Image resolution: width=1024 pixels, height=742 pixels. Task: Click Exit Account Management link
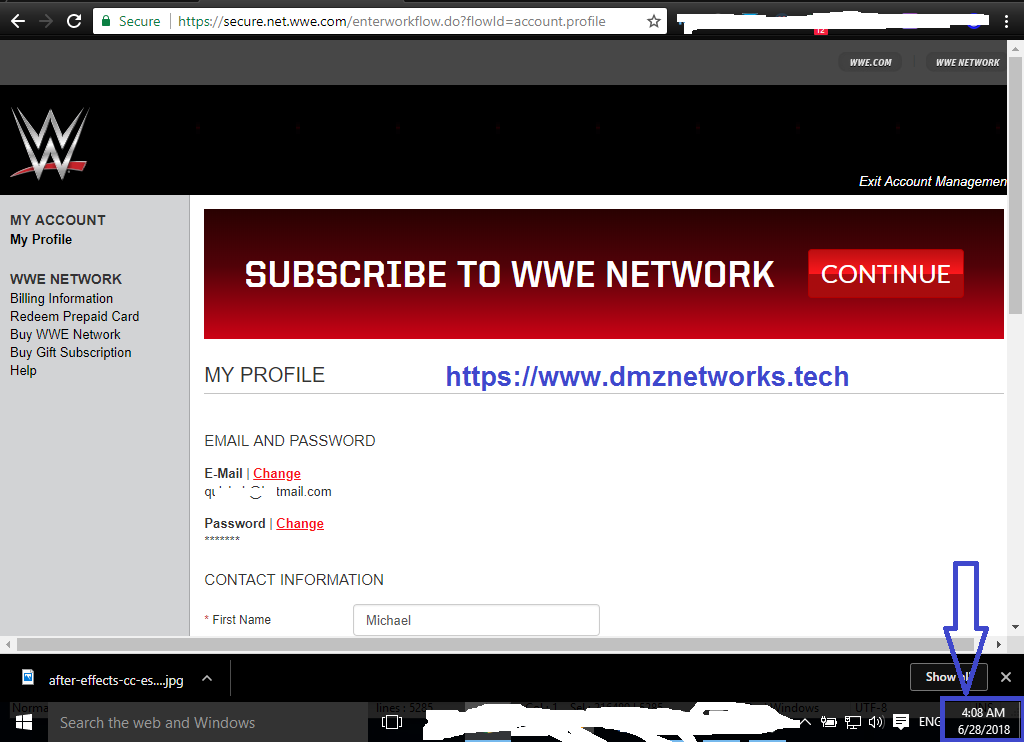pos(933,182)
